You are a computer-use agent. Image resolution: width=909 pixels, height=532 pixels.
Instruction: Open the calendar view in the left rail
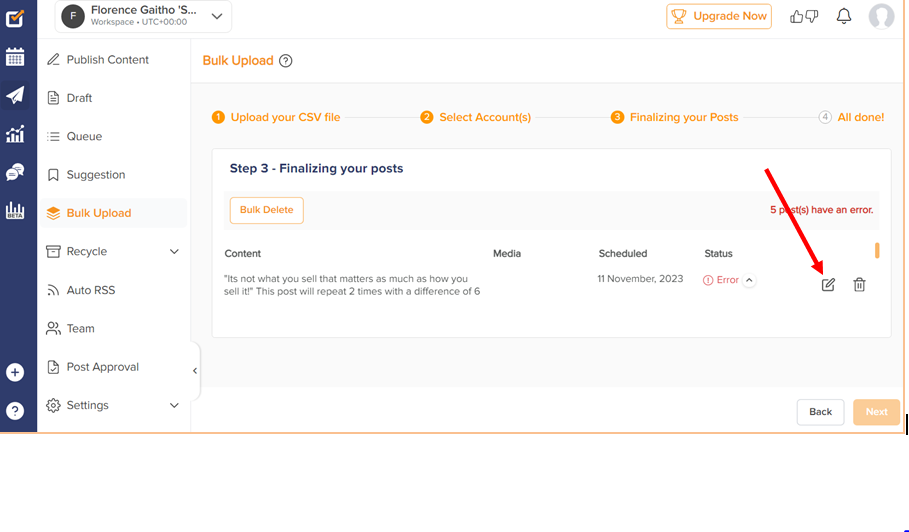click(x=15, y=57)
